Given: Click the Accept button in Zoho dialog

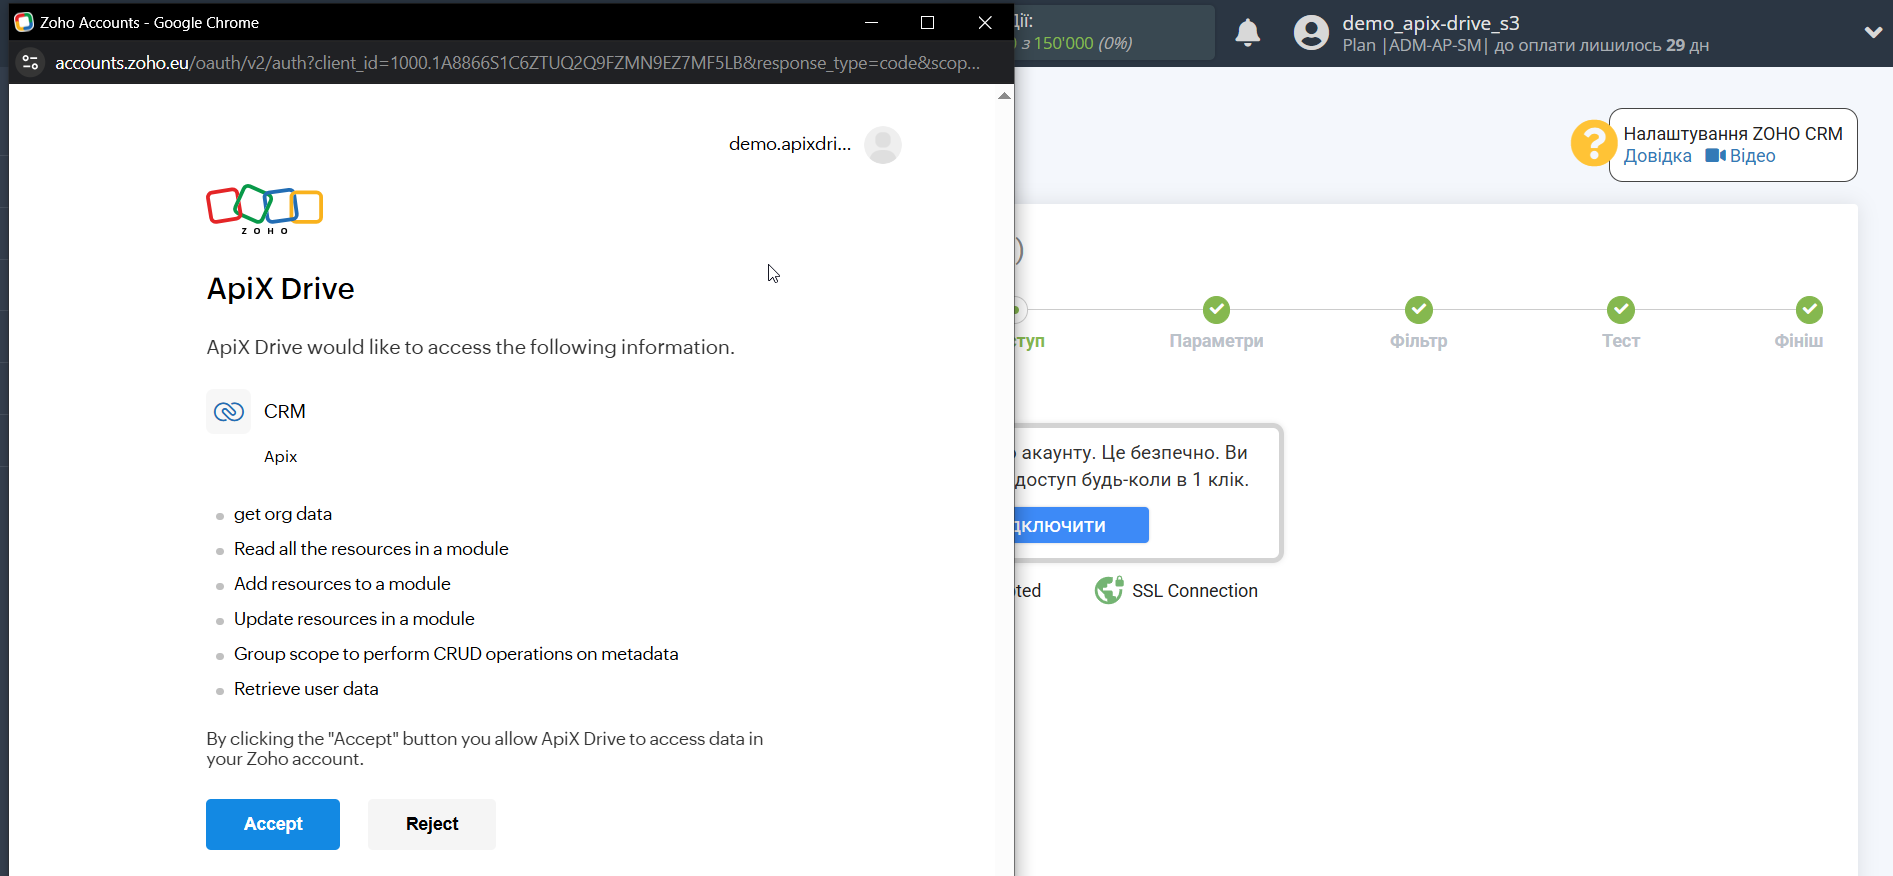Looking at the screenshot, I should 273,824.
